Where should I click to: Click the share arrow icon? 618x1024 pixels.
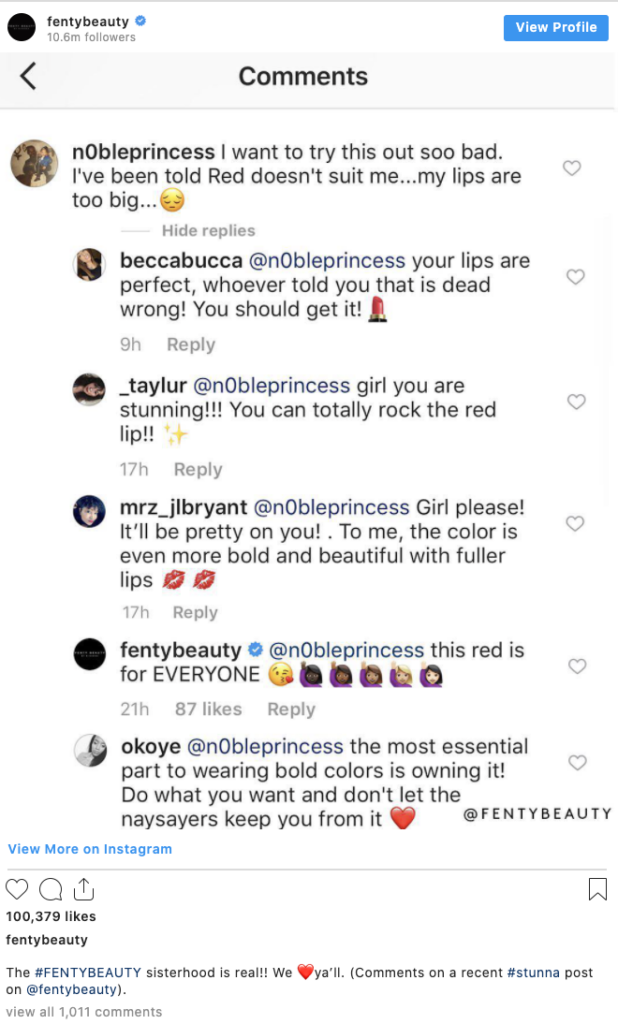click(x=85, y=888)
